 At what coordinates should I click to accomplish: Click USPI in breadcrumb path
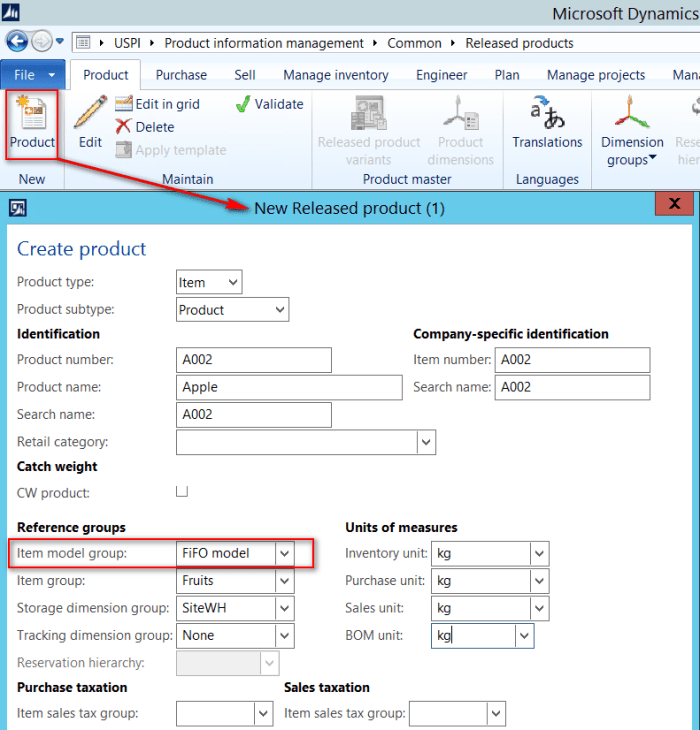[127, 43]
